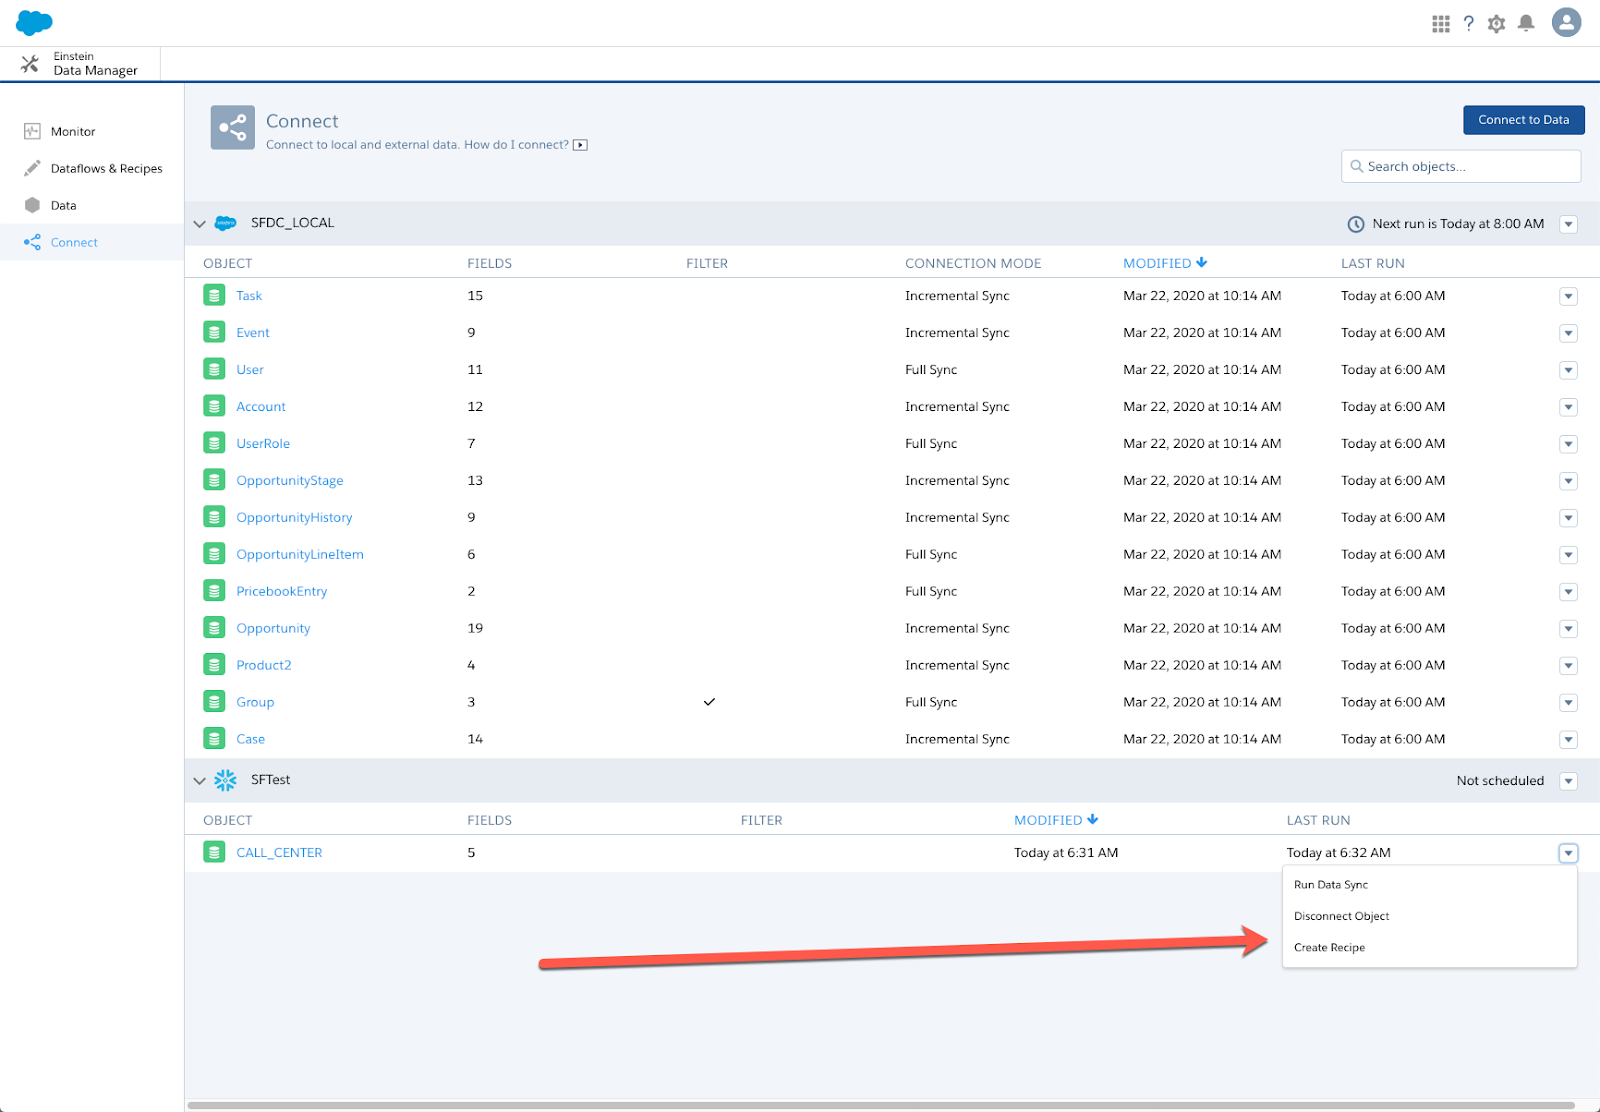
Task: Open the CALL_CENTER object link
Action: click(x=279, y=853)
